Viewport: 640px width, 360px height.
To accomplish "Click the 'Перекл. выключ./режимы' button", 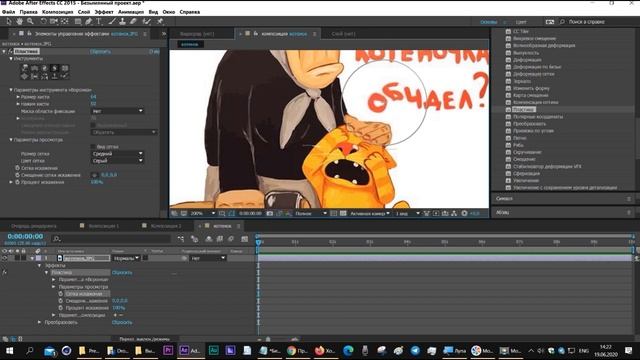I will click(144, 339).
